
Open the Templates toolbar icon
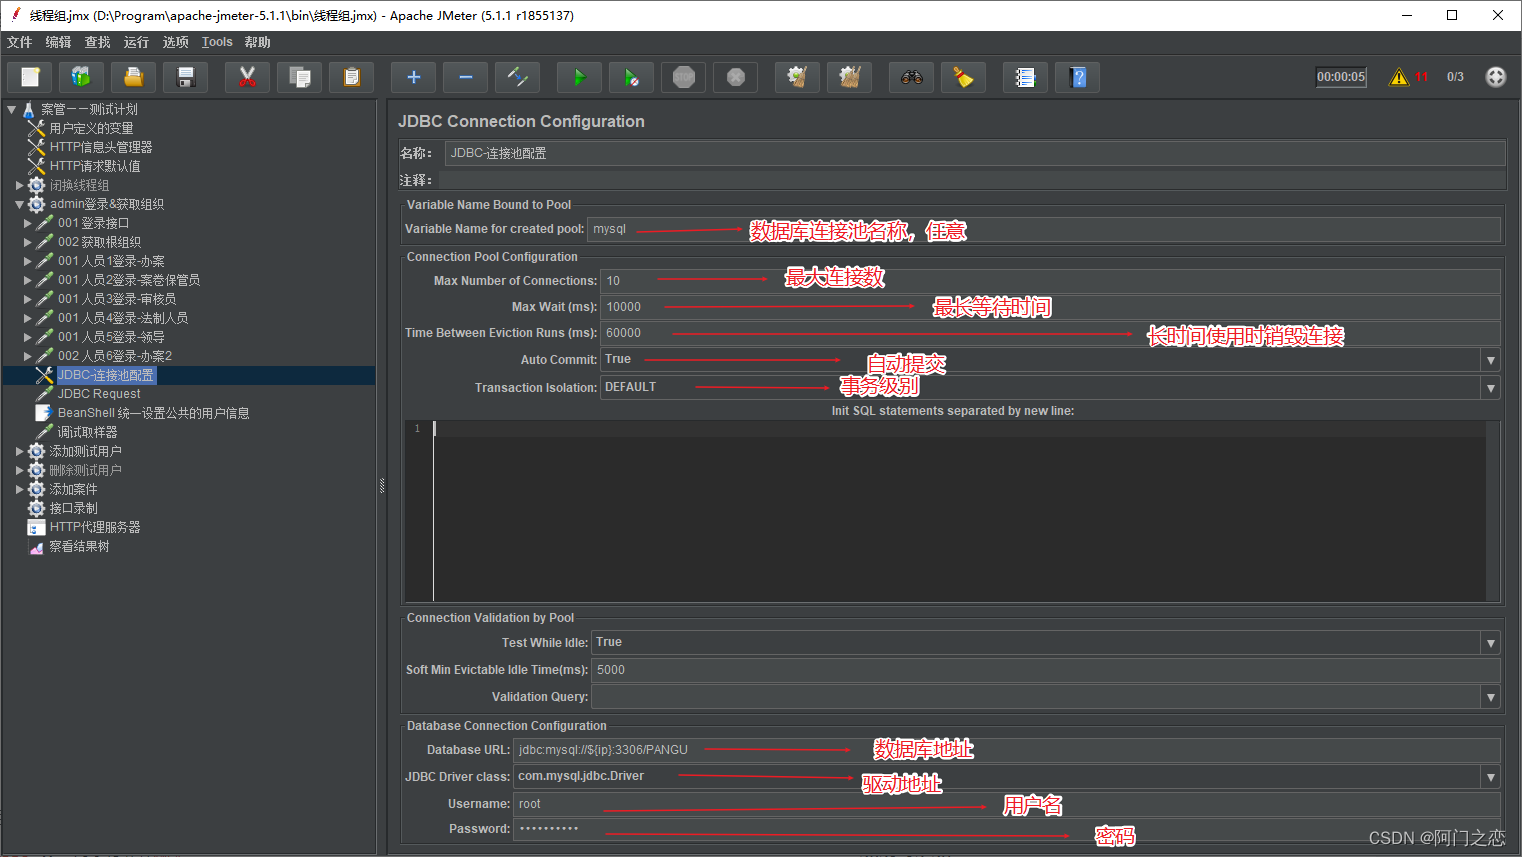coord(82,77)
